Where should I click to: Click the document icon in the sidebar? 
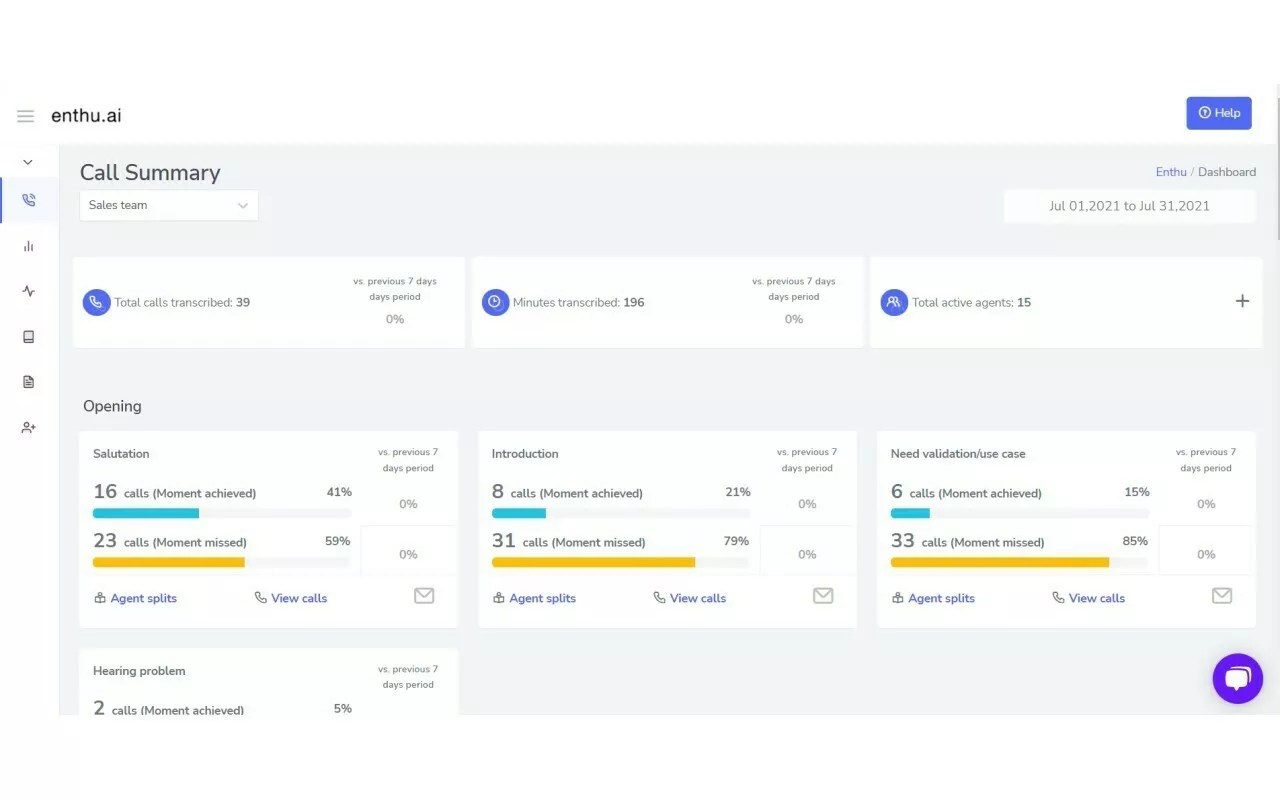point(27,381)
